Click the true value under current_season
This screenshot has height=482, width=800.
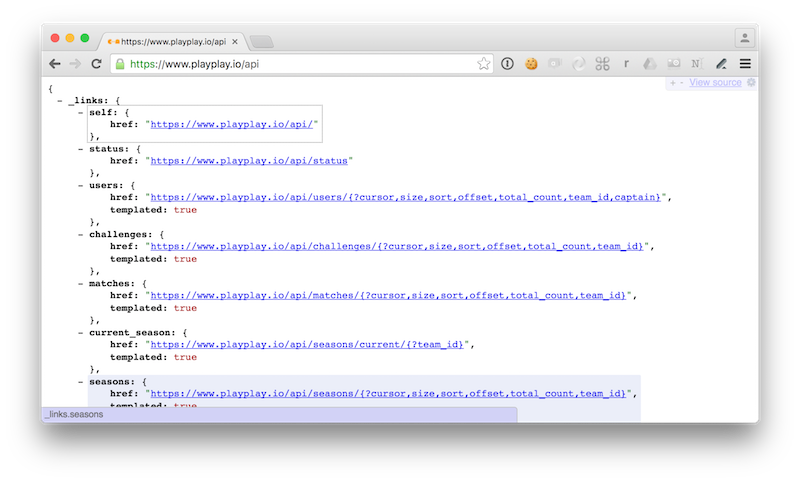pos(185,357)
